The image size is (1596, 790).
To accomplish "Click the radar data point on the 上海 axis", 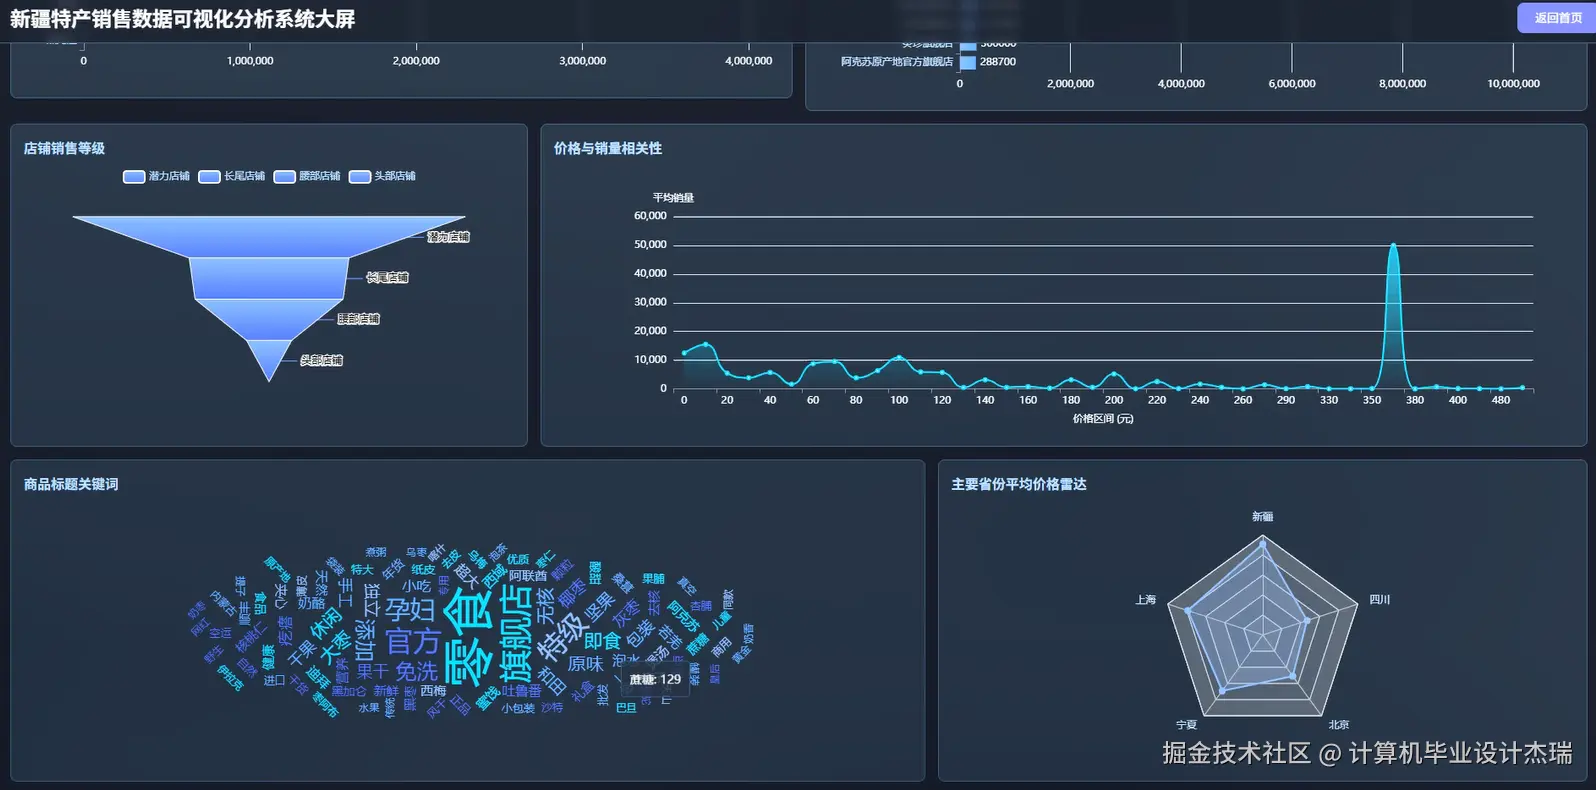I will 1187,610.
